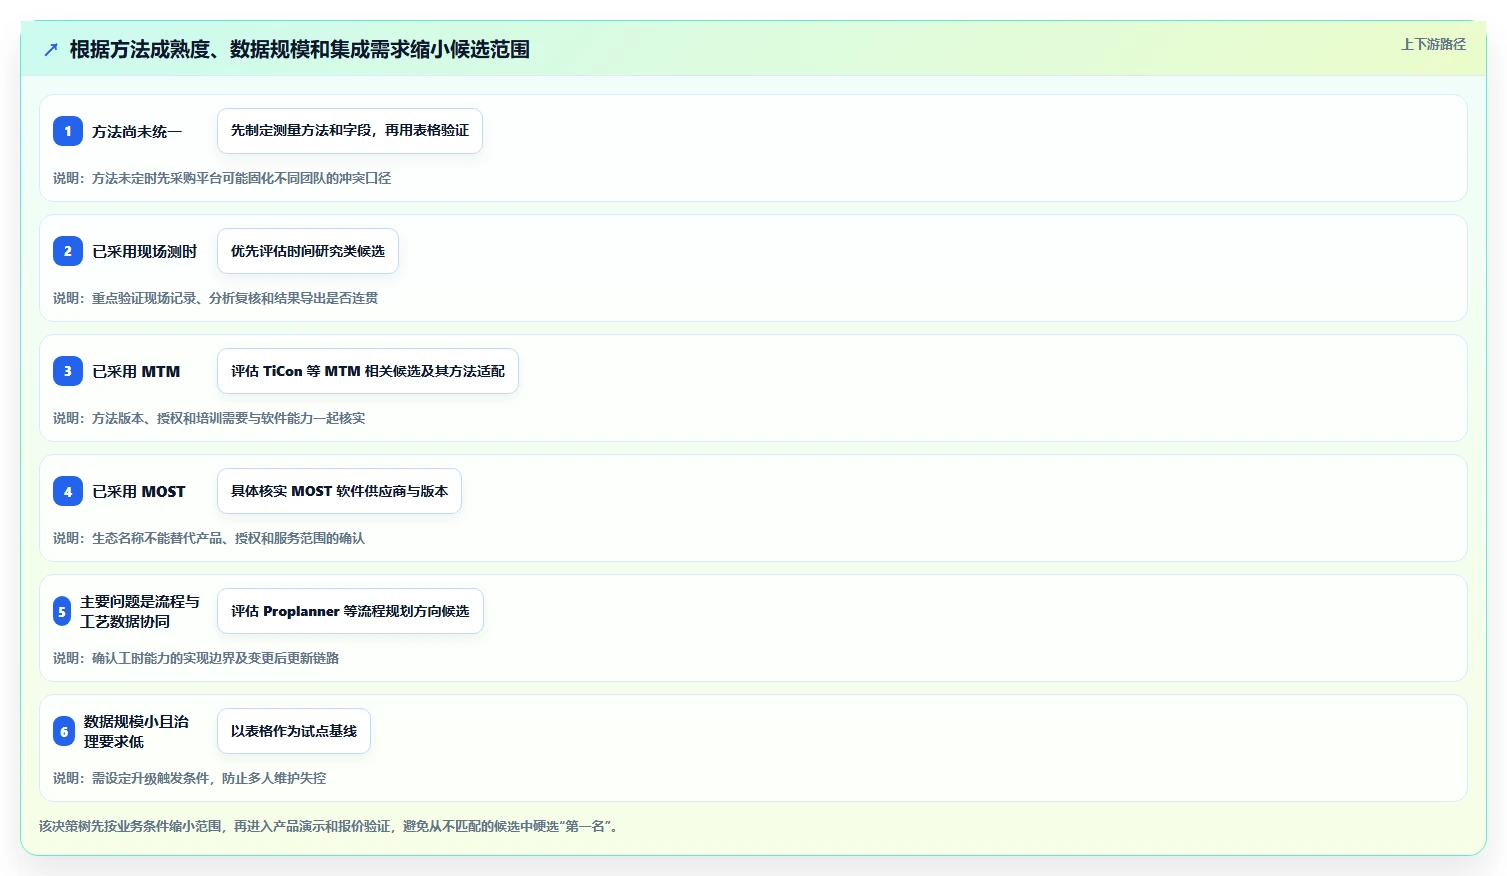Click step number 6 badge
This screenshot has height=876, width=1507.
[x=64, y=731]
